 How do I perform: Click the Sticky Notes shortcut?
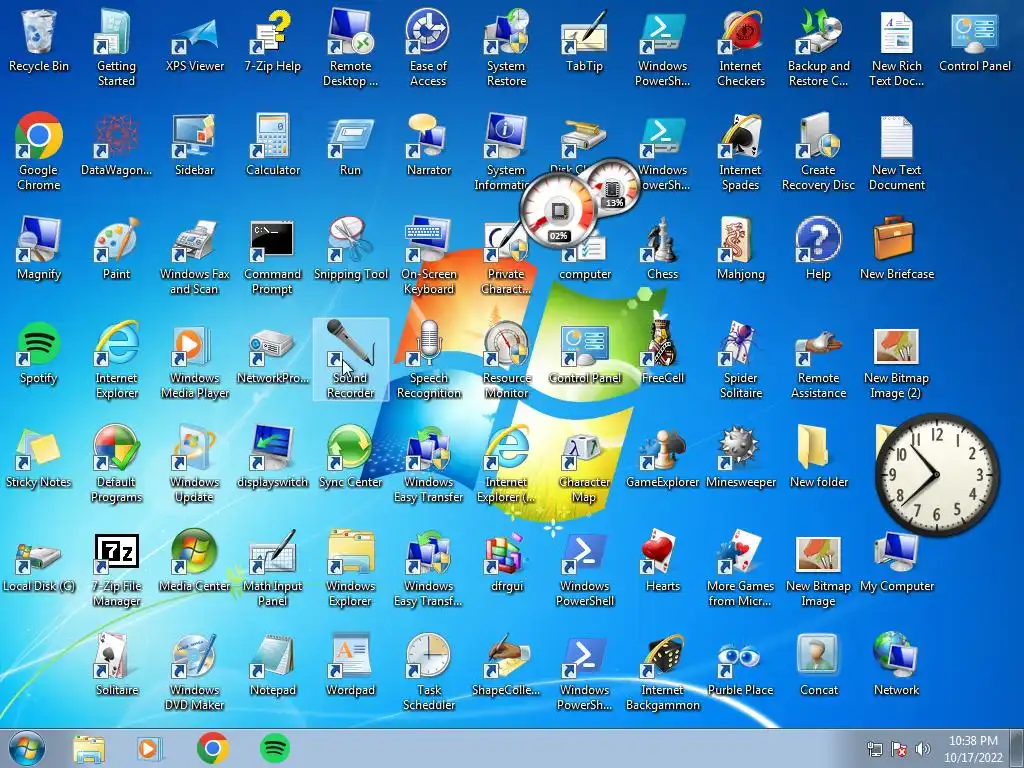39,449
